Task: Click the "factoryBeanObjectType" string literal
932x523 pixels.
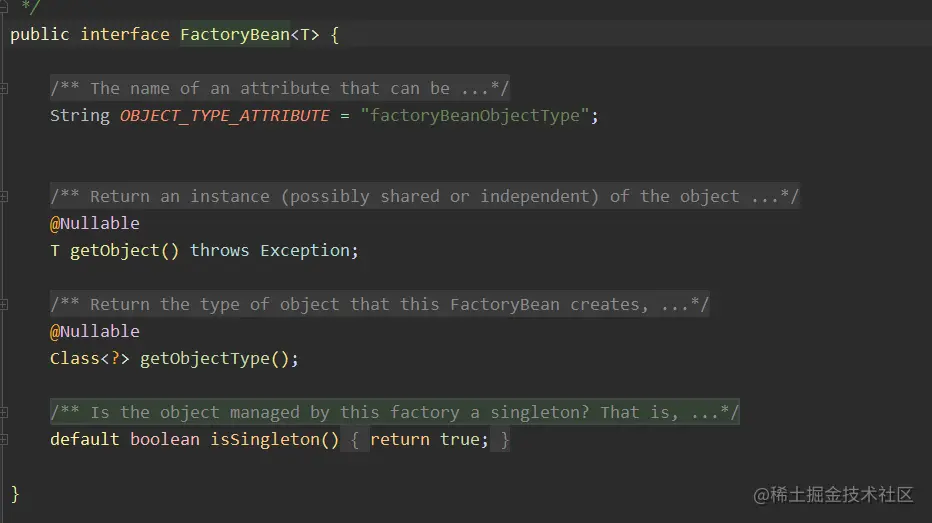Action: (474, 116)
